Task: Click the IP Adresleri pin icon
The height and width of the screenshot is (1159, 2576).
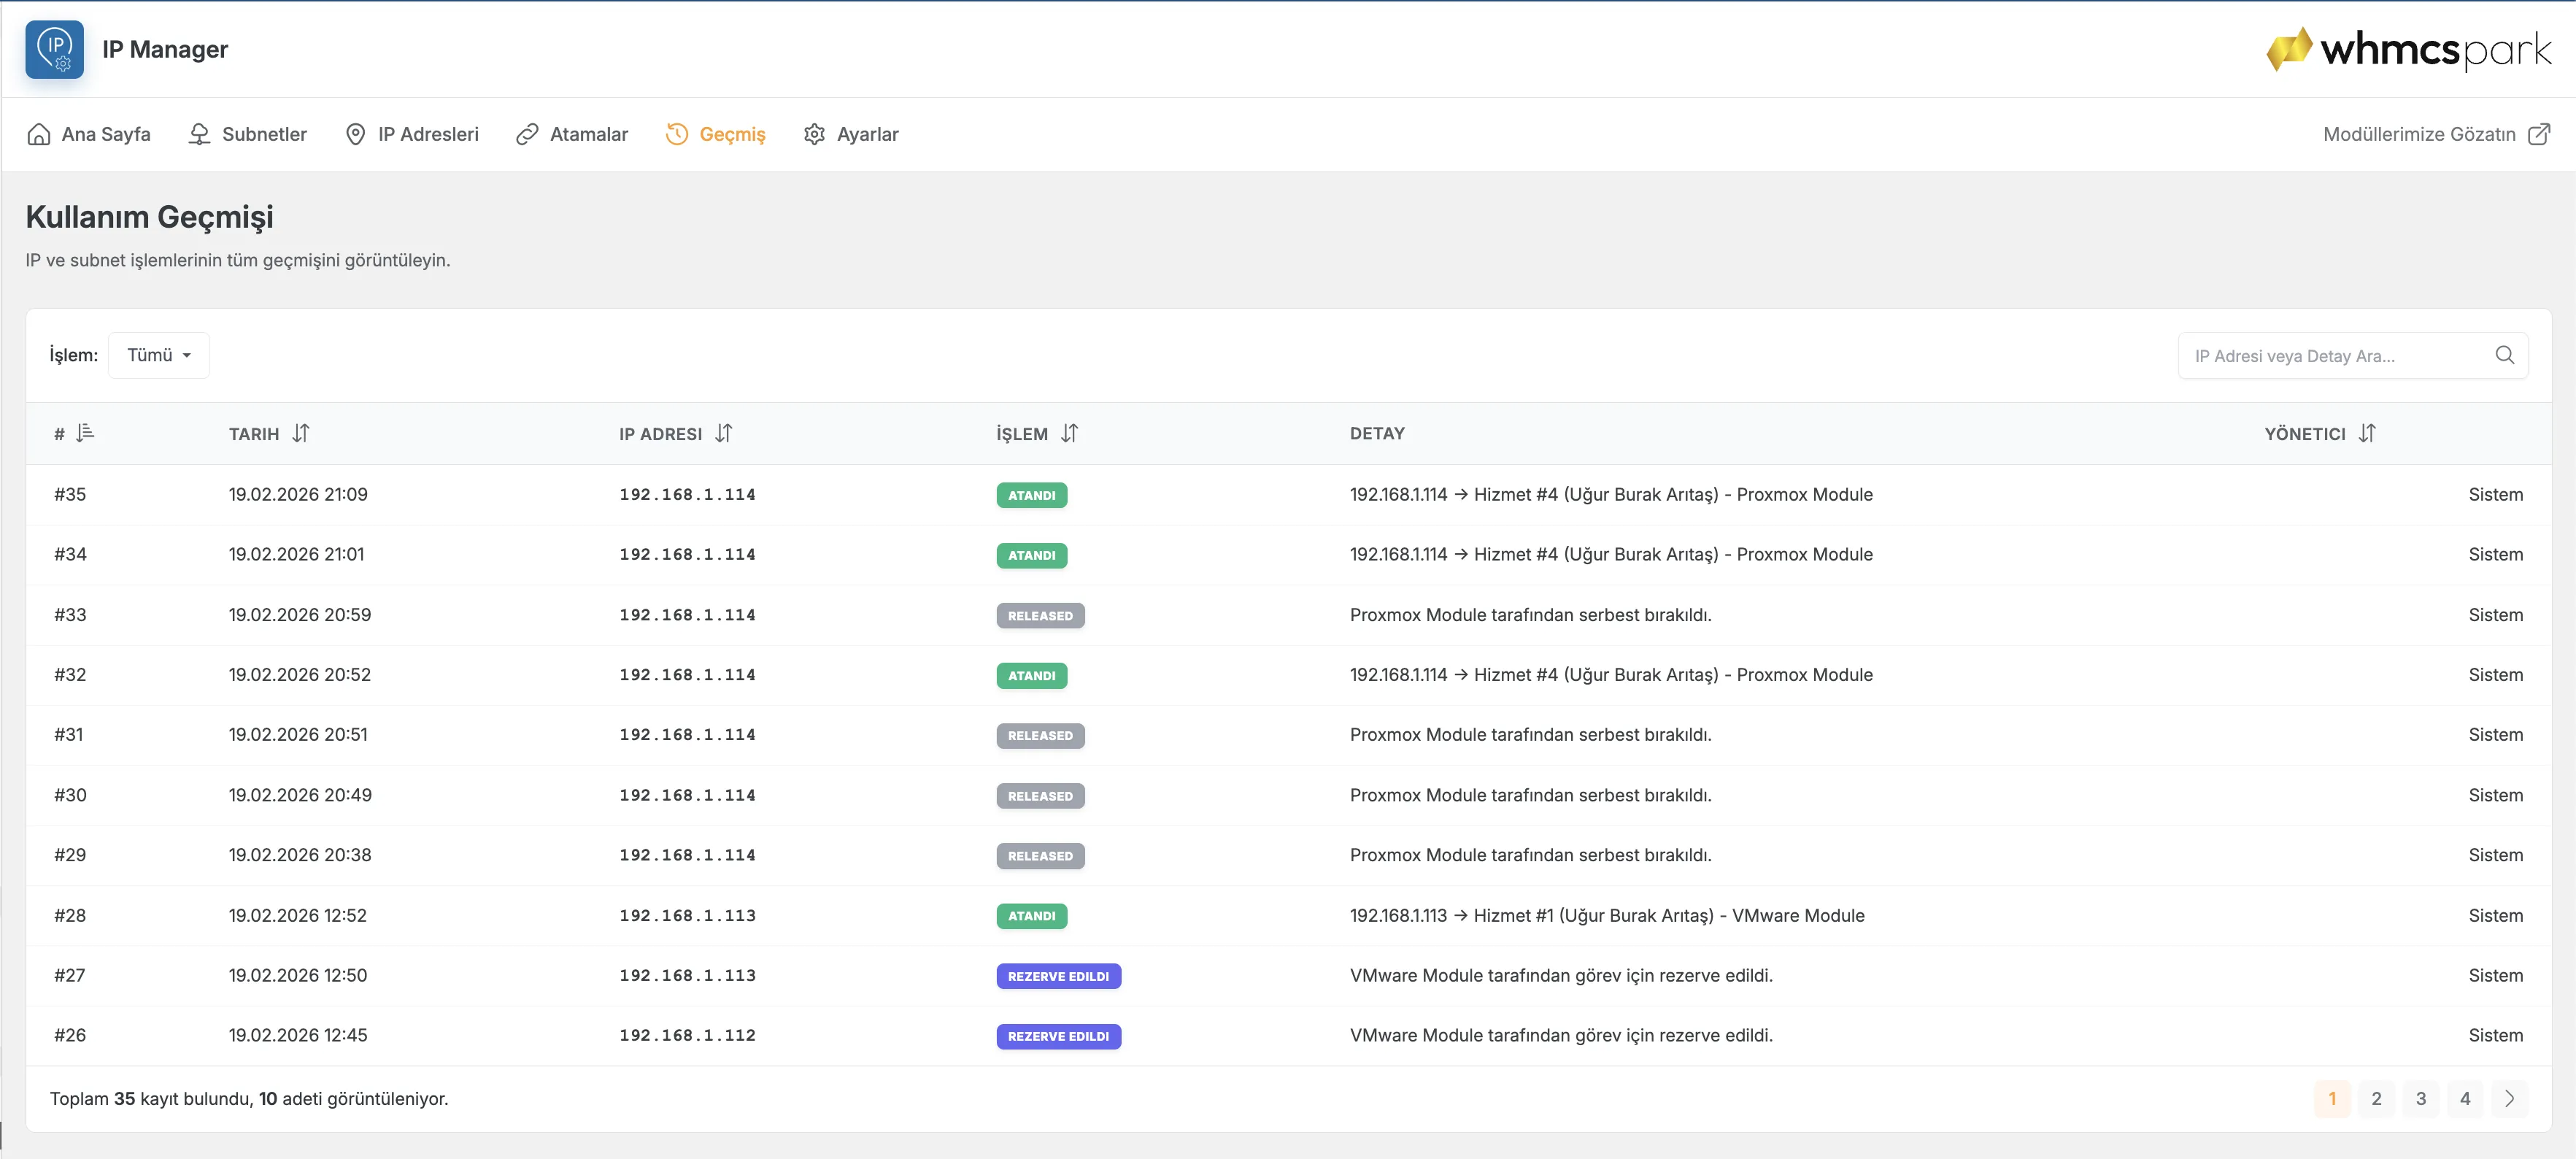Action: point(355,134)
